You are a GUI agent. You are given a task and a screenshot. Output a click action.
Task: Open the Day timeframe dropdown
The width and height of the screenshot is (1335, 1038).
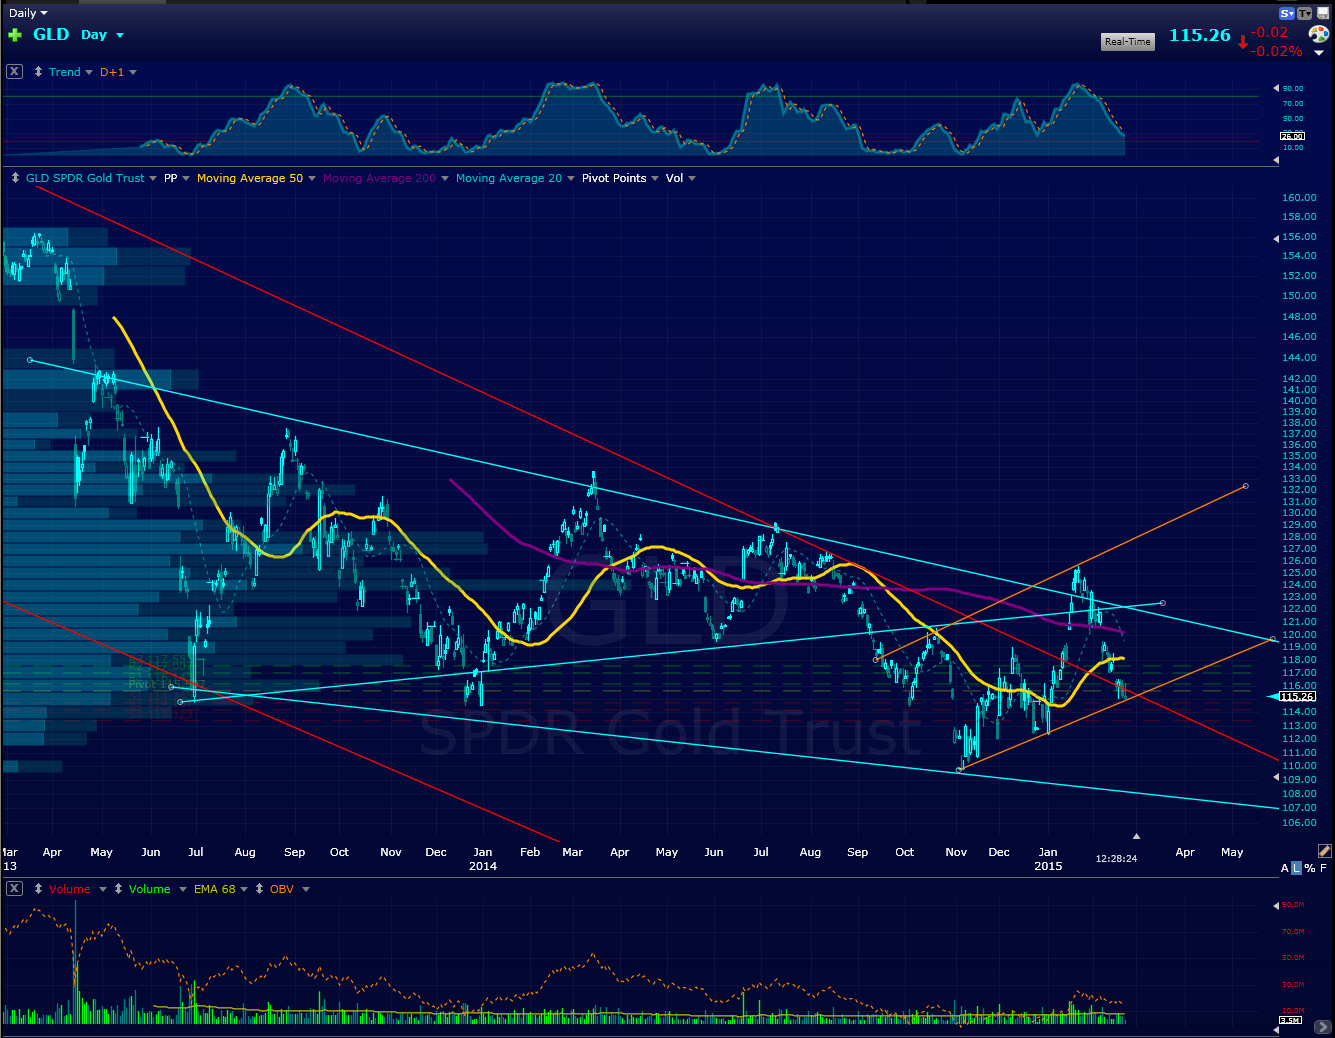click(x=102, y=35)
